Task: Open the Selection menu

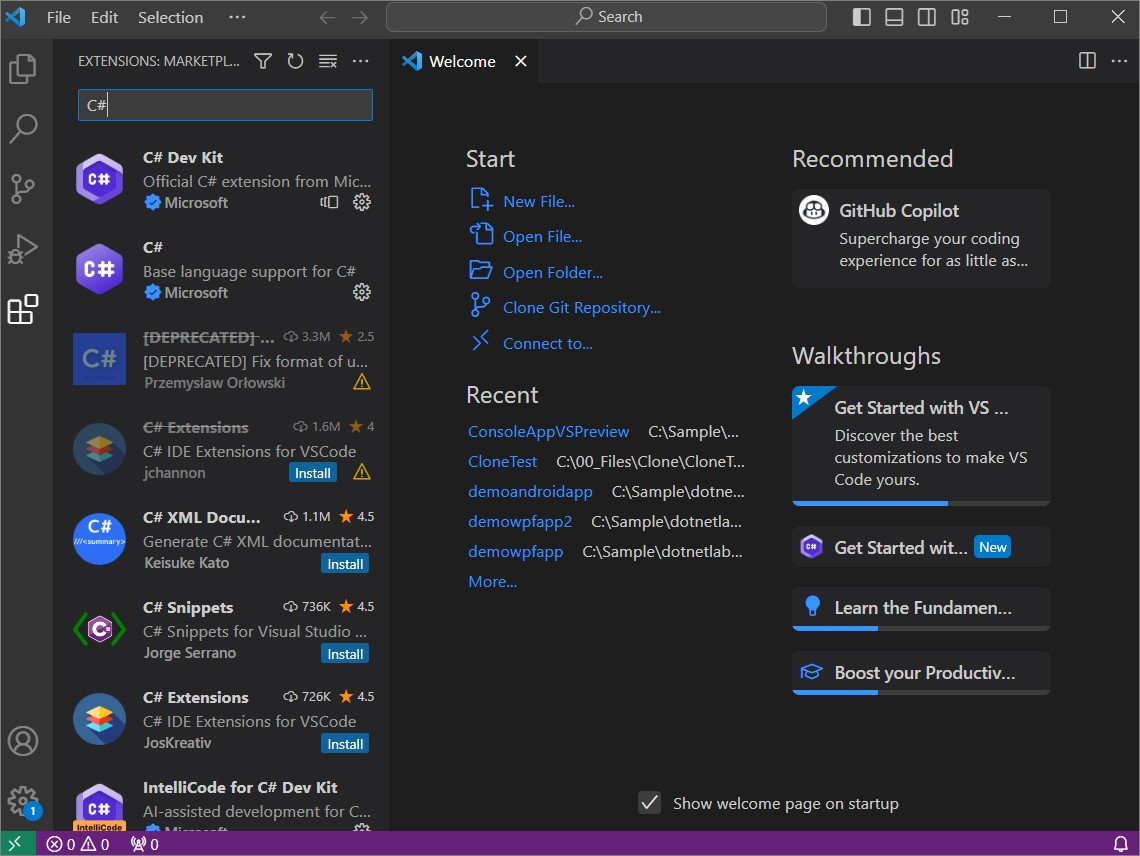Action: point(171,17)
